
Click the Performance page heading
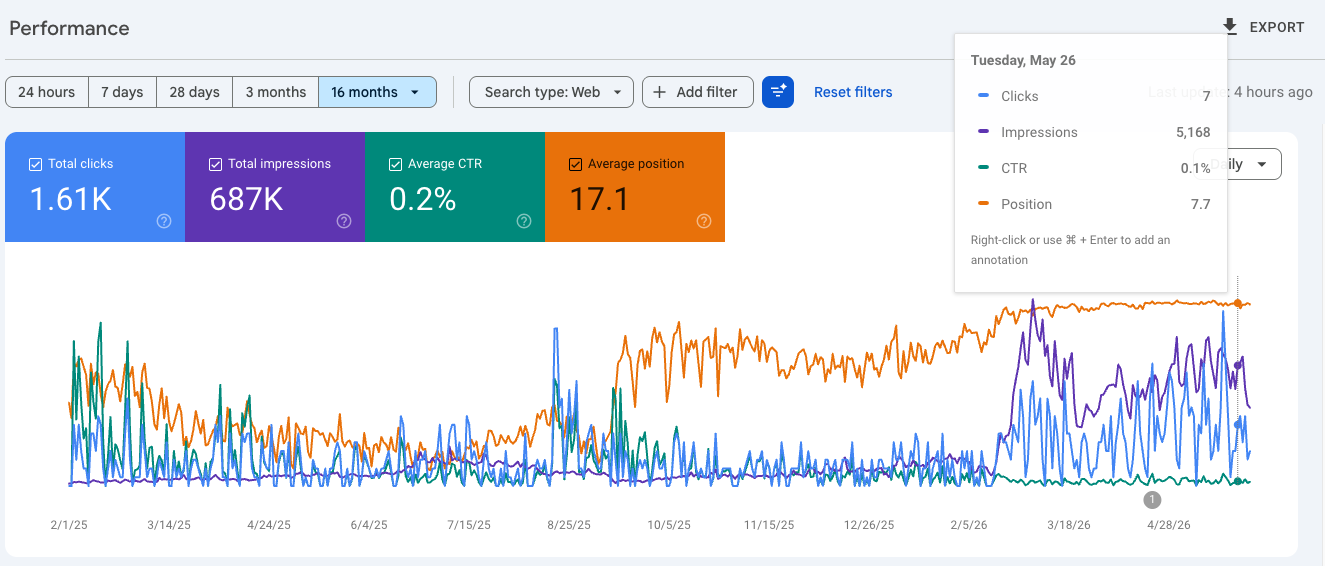[x=69, y=28]
